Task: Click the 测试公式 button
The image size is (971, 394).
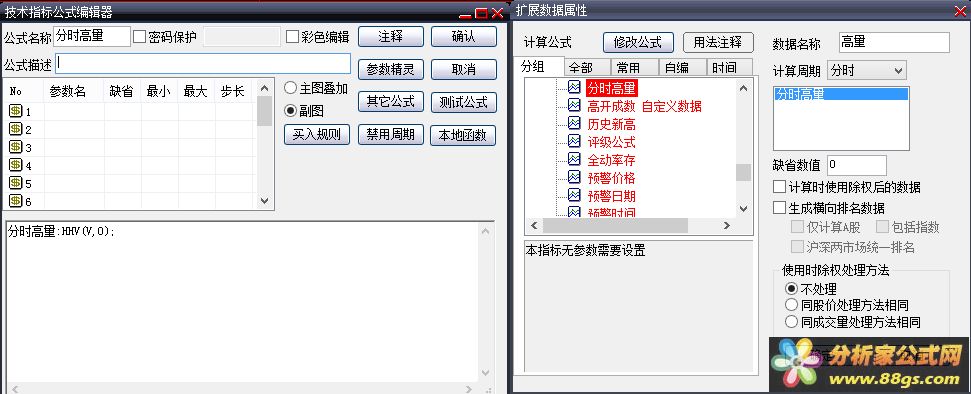Action: coord(464,102)
